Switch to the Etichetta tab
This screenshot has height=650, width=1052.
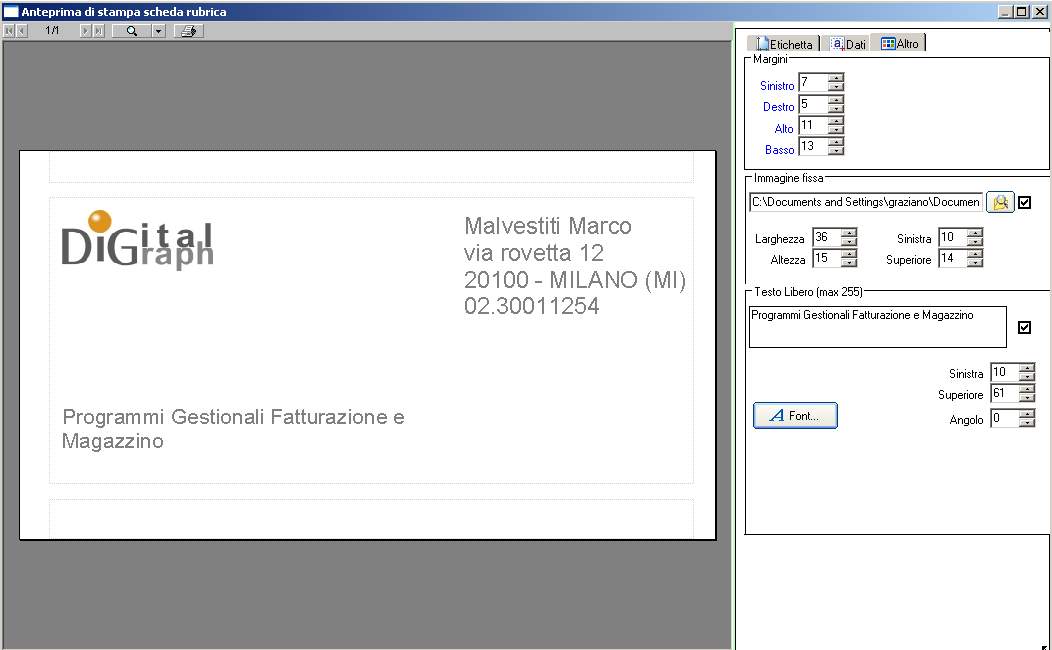(784, 44)
